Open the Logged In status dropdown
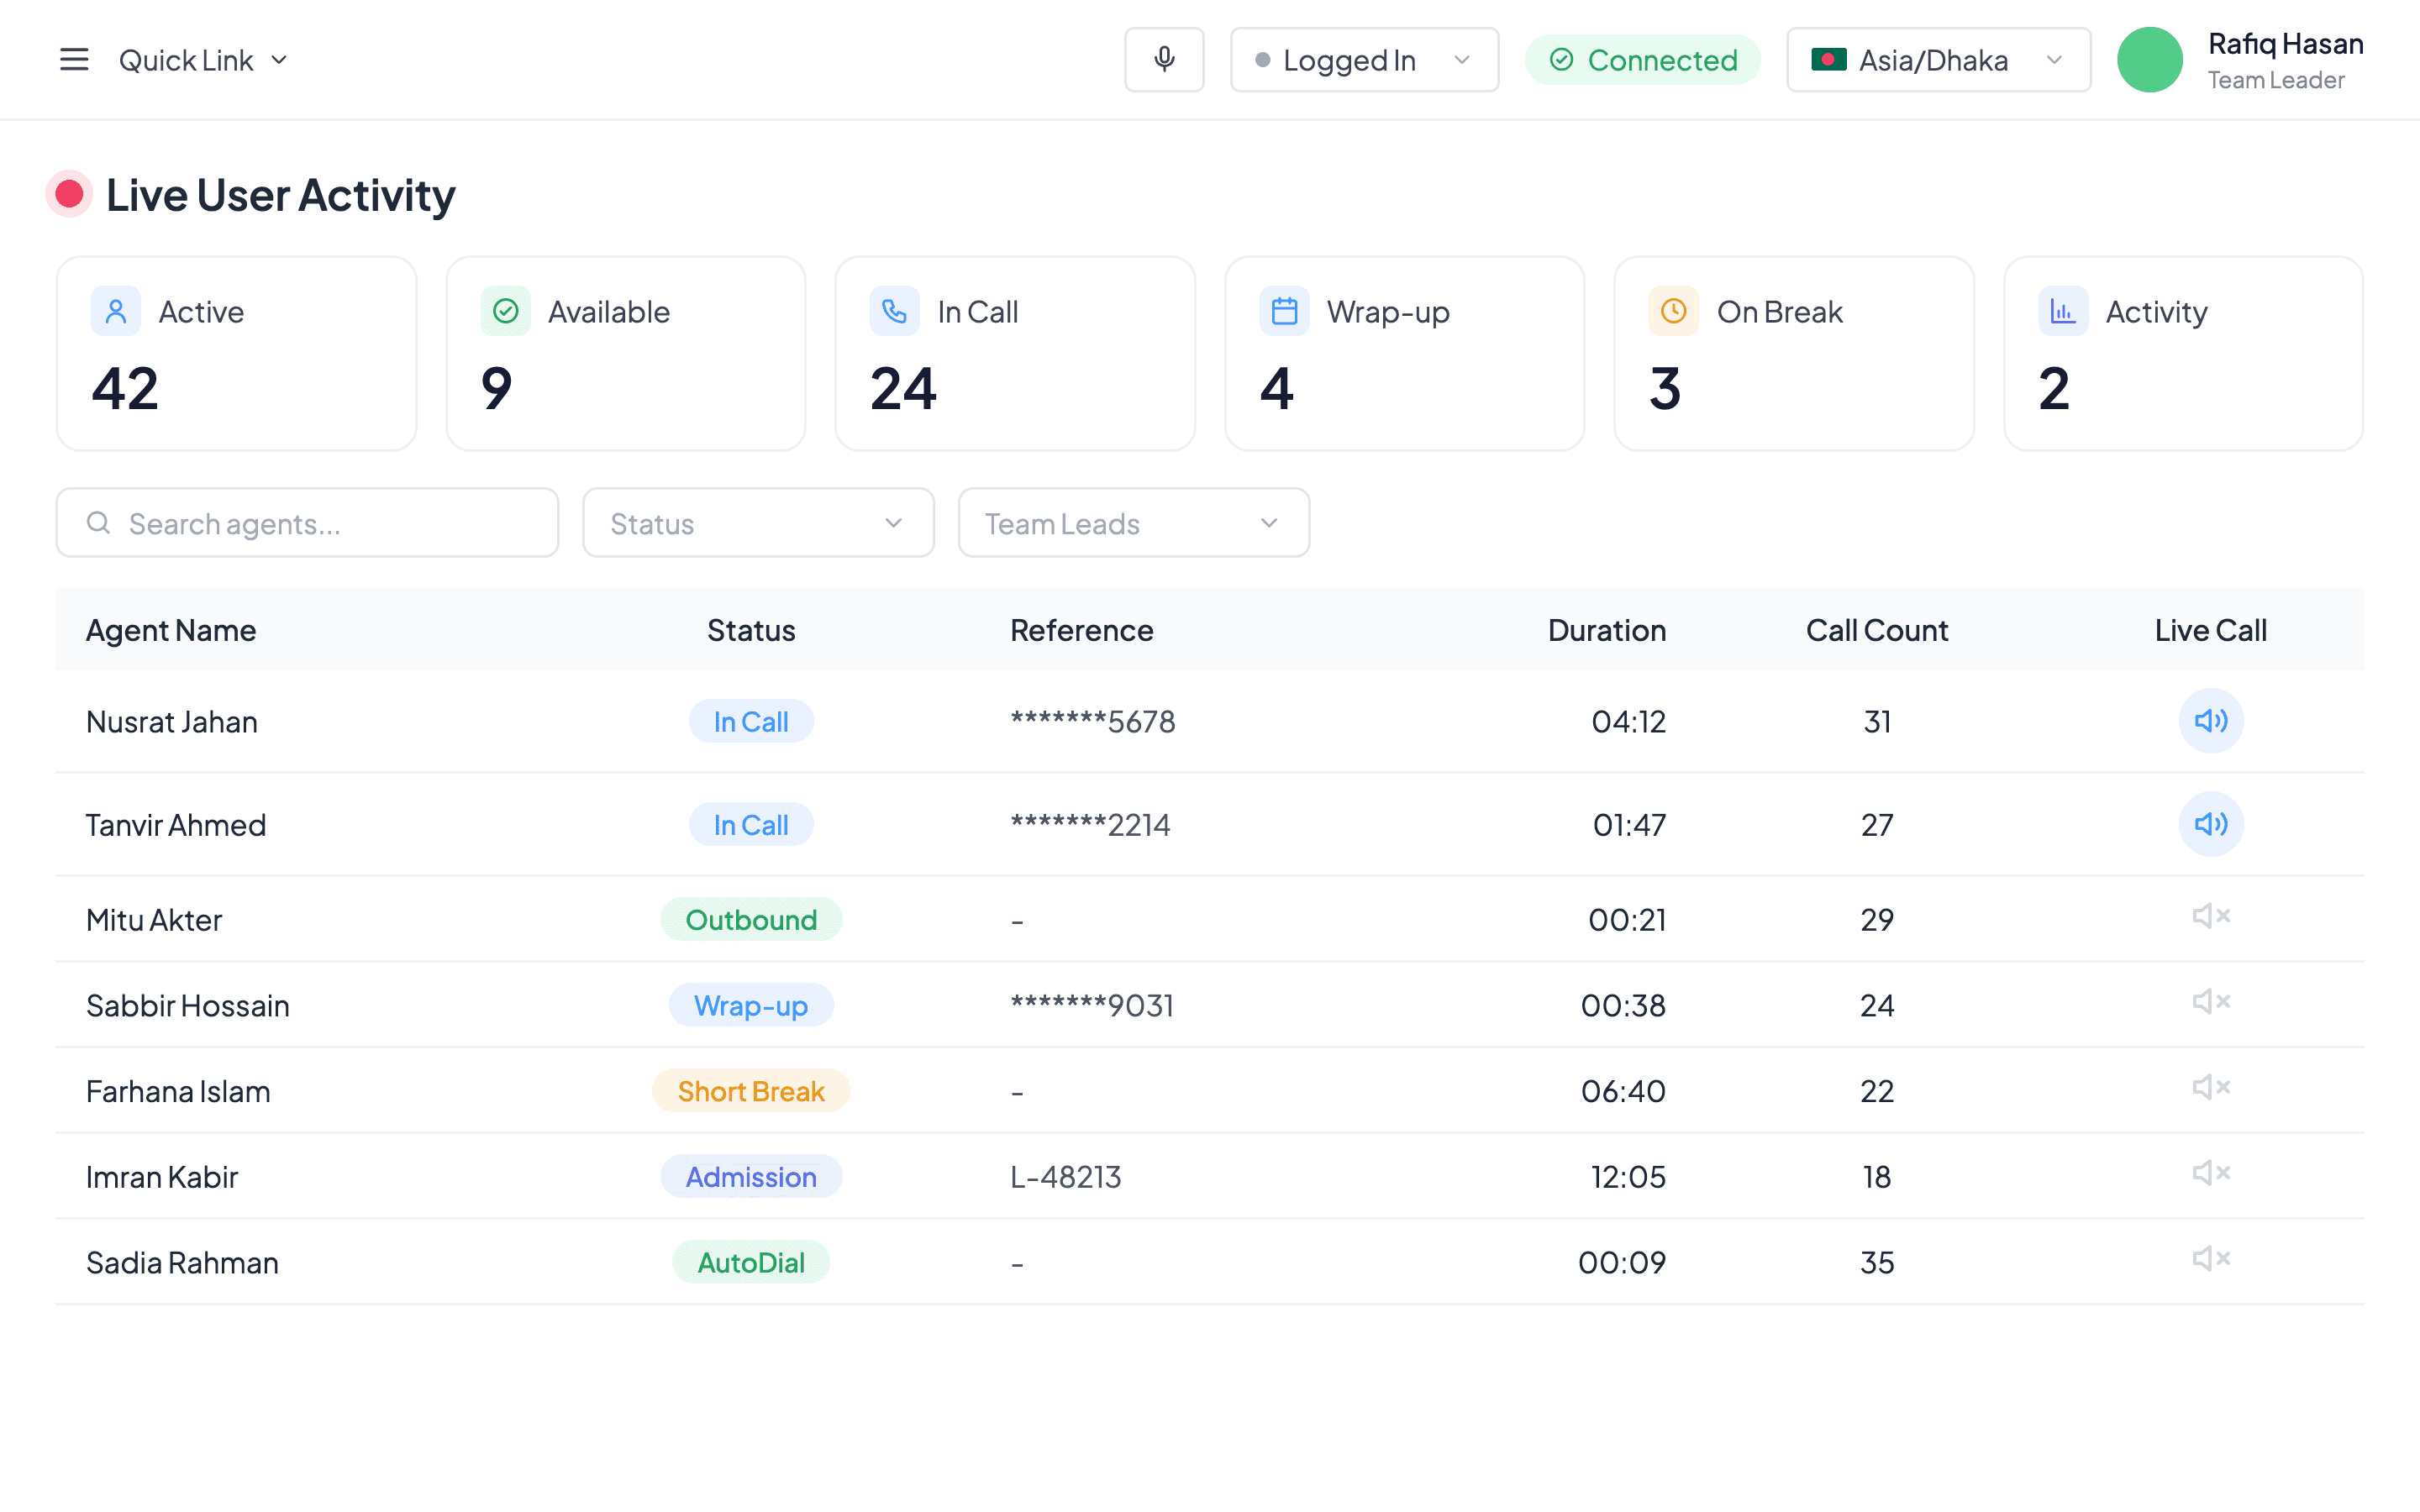The image size is (2420, 1512). (1364, 60)
